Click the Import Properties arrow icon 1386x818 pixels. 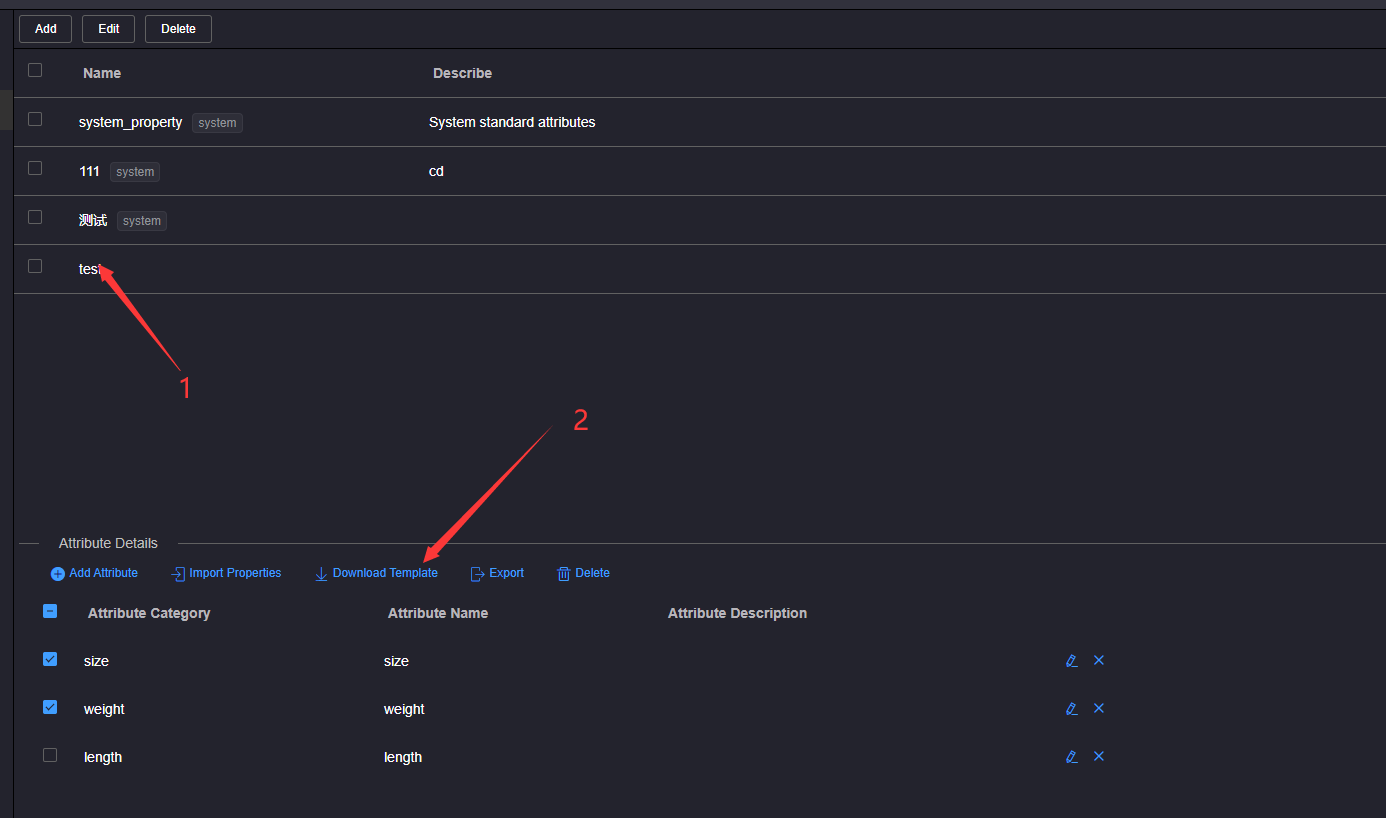pyautogui.click(x=178, y=574)
